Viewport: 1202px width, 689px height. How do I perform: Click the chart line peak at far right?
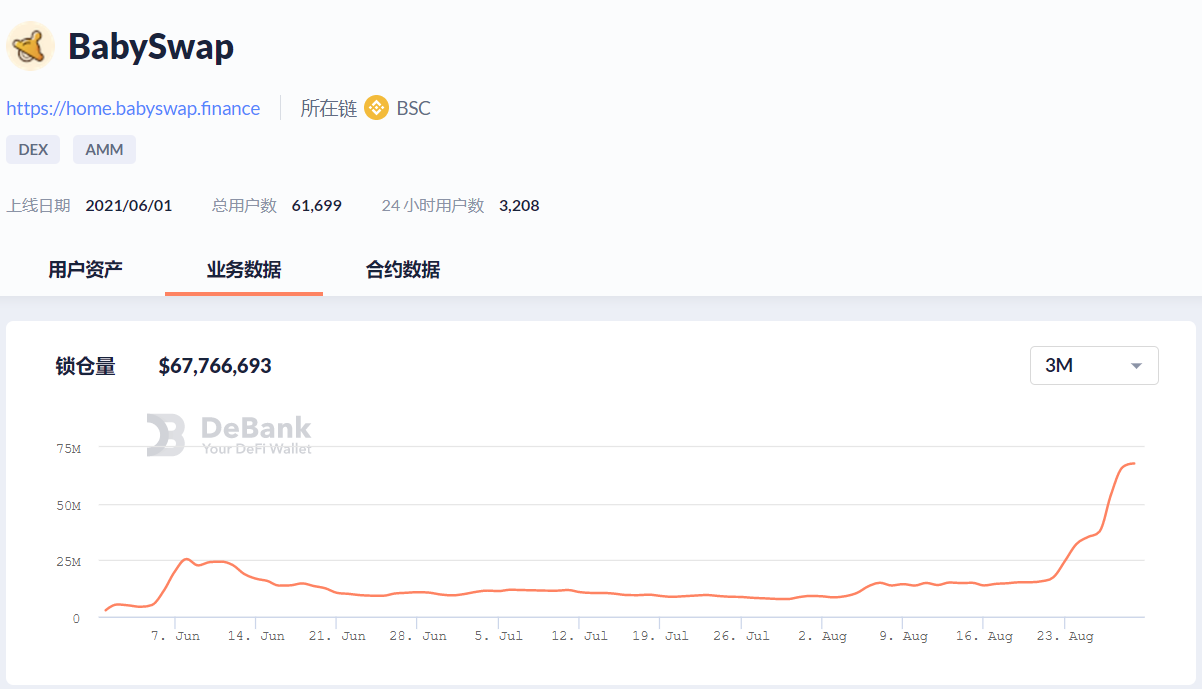click(x=1132, y=463)
